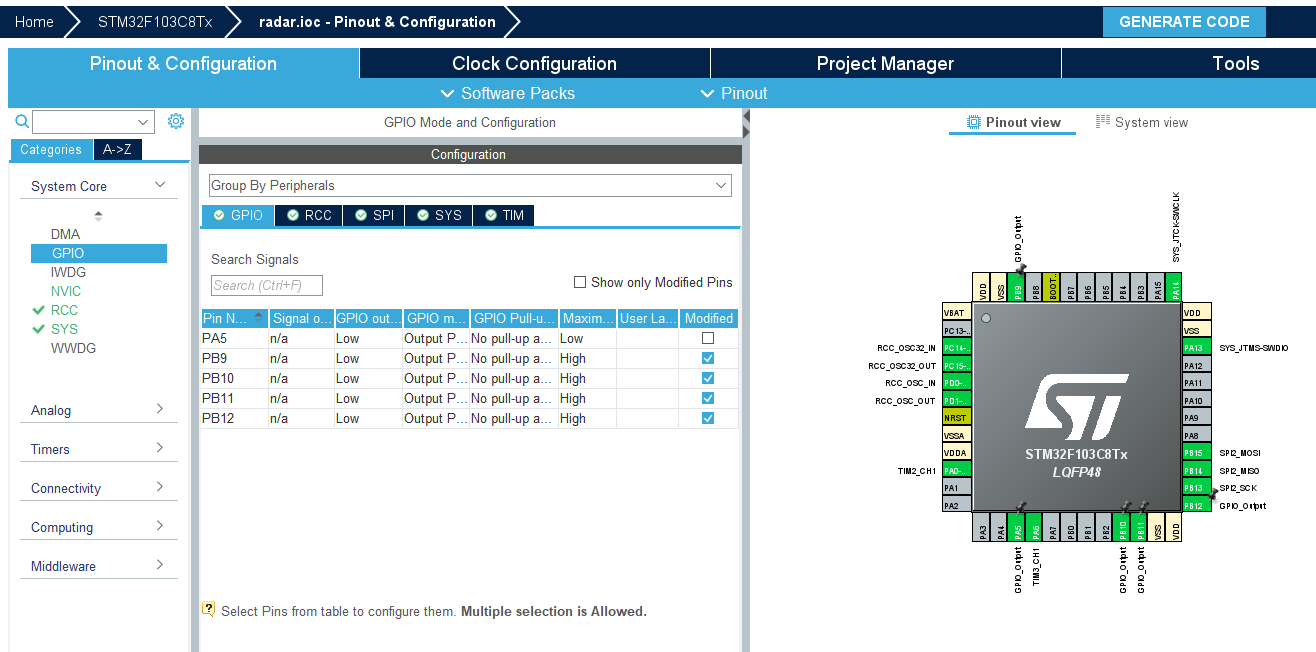The width and height of the screenshot is (1316, 652).
Task: Uncheck the Modified box for PB10
Action: (x=708, y=378)
